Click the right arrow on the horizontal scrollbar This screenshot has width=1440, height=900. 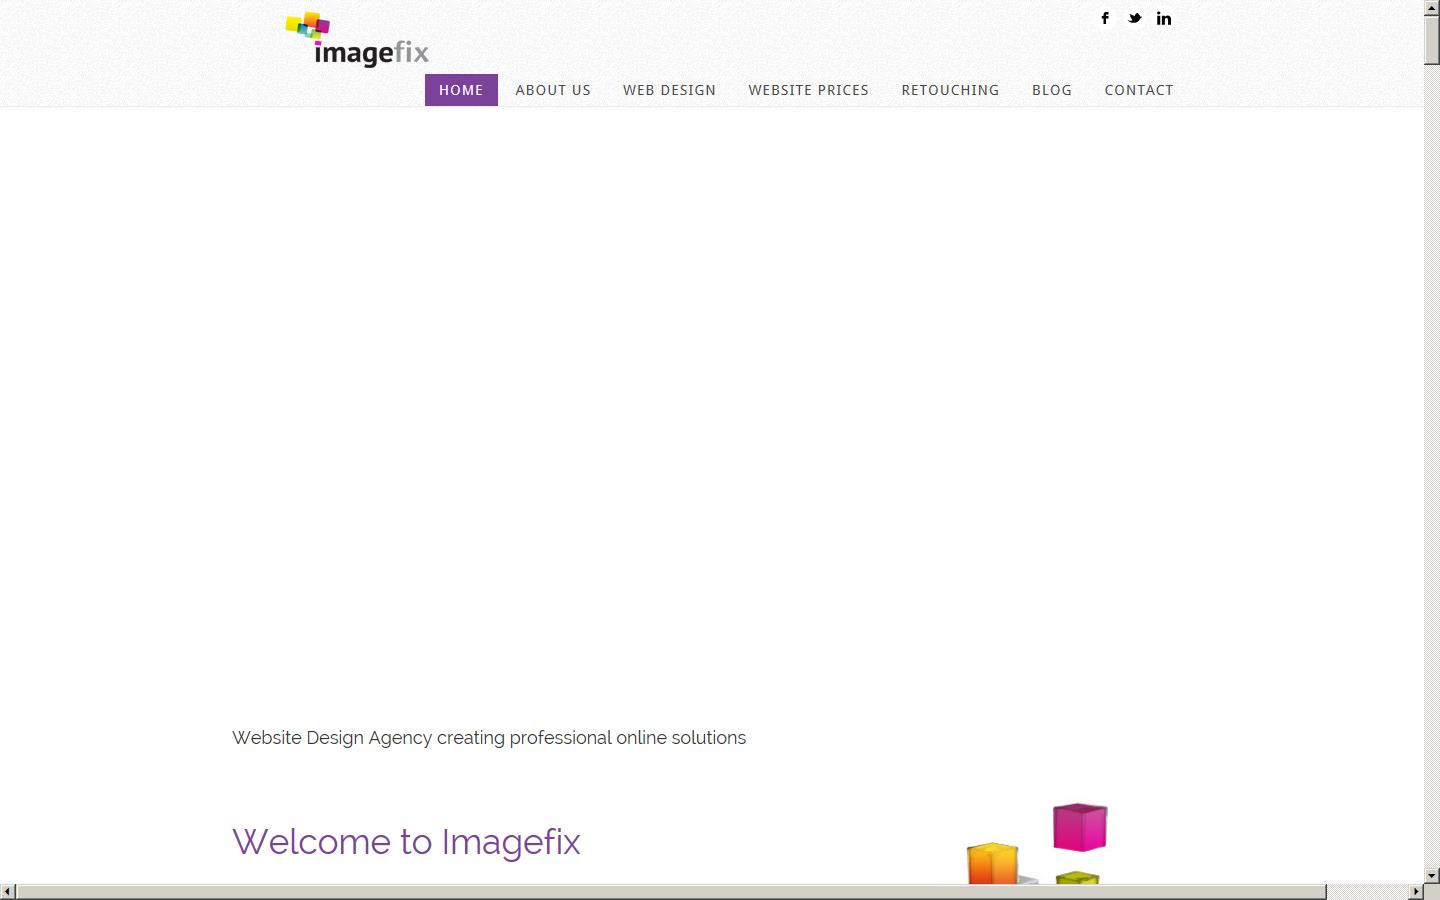[x=1418, y=891]
